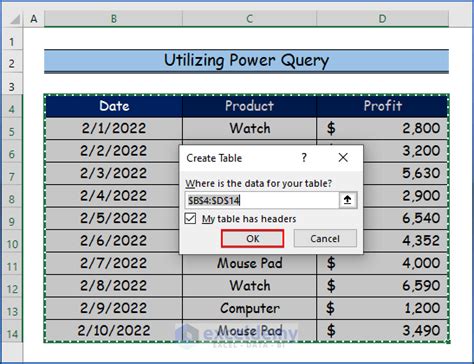Select cell with date 2/1/2022
Viewport: 474px width, 364px height.
114,128
